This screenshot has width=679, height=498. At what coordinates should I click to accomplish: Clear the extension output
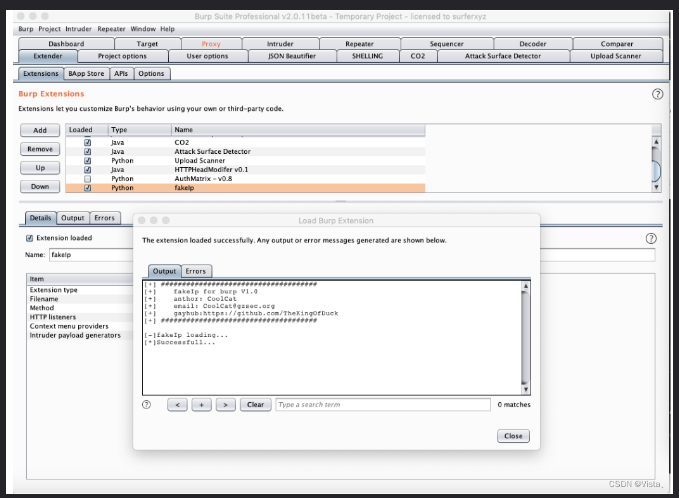tap(255, 404)
